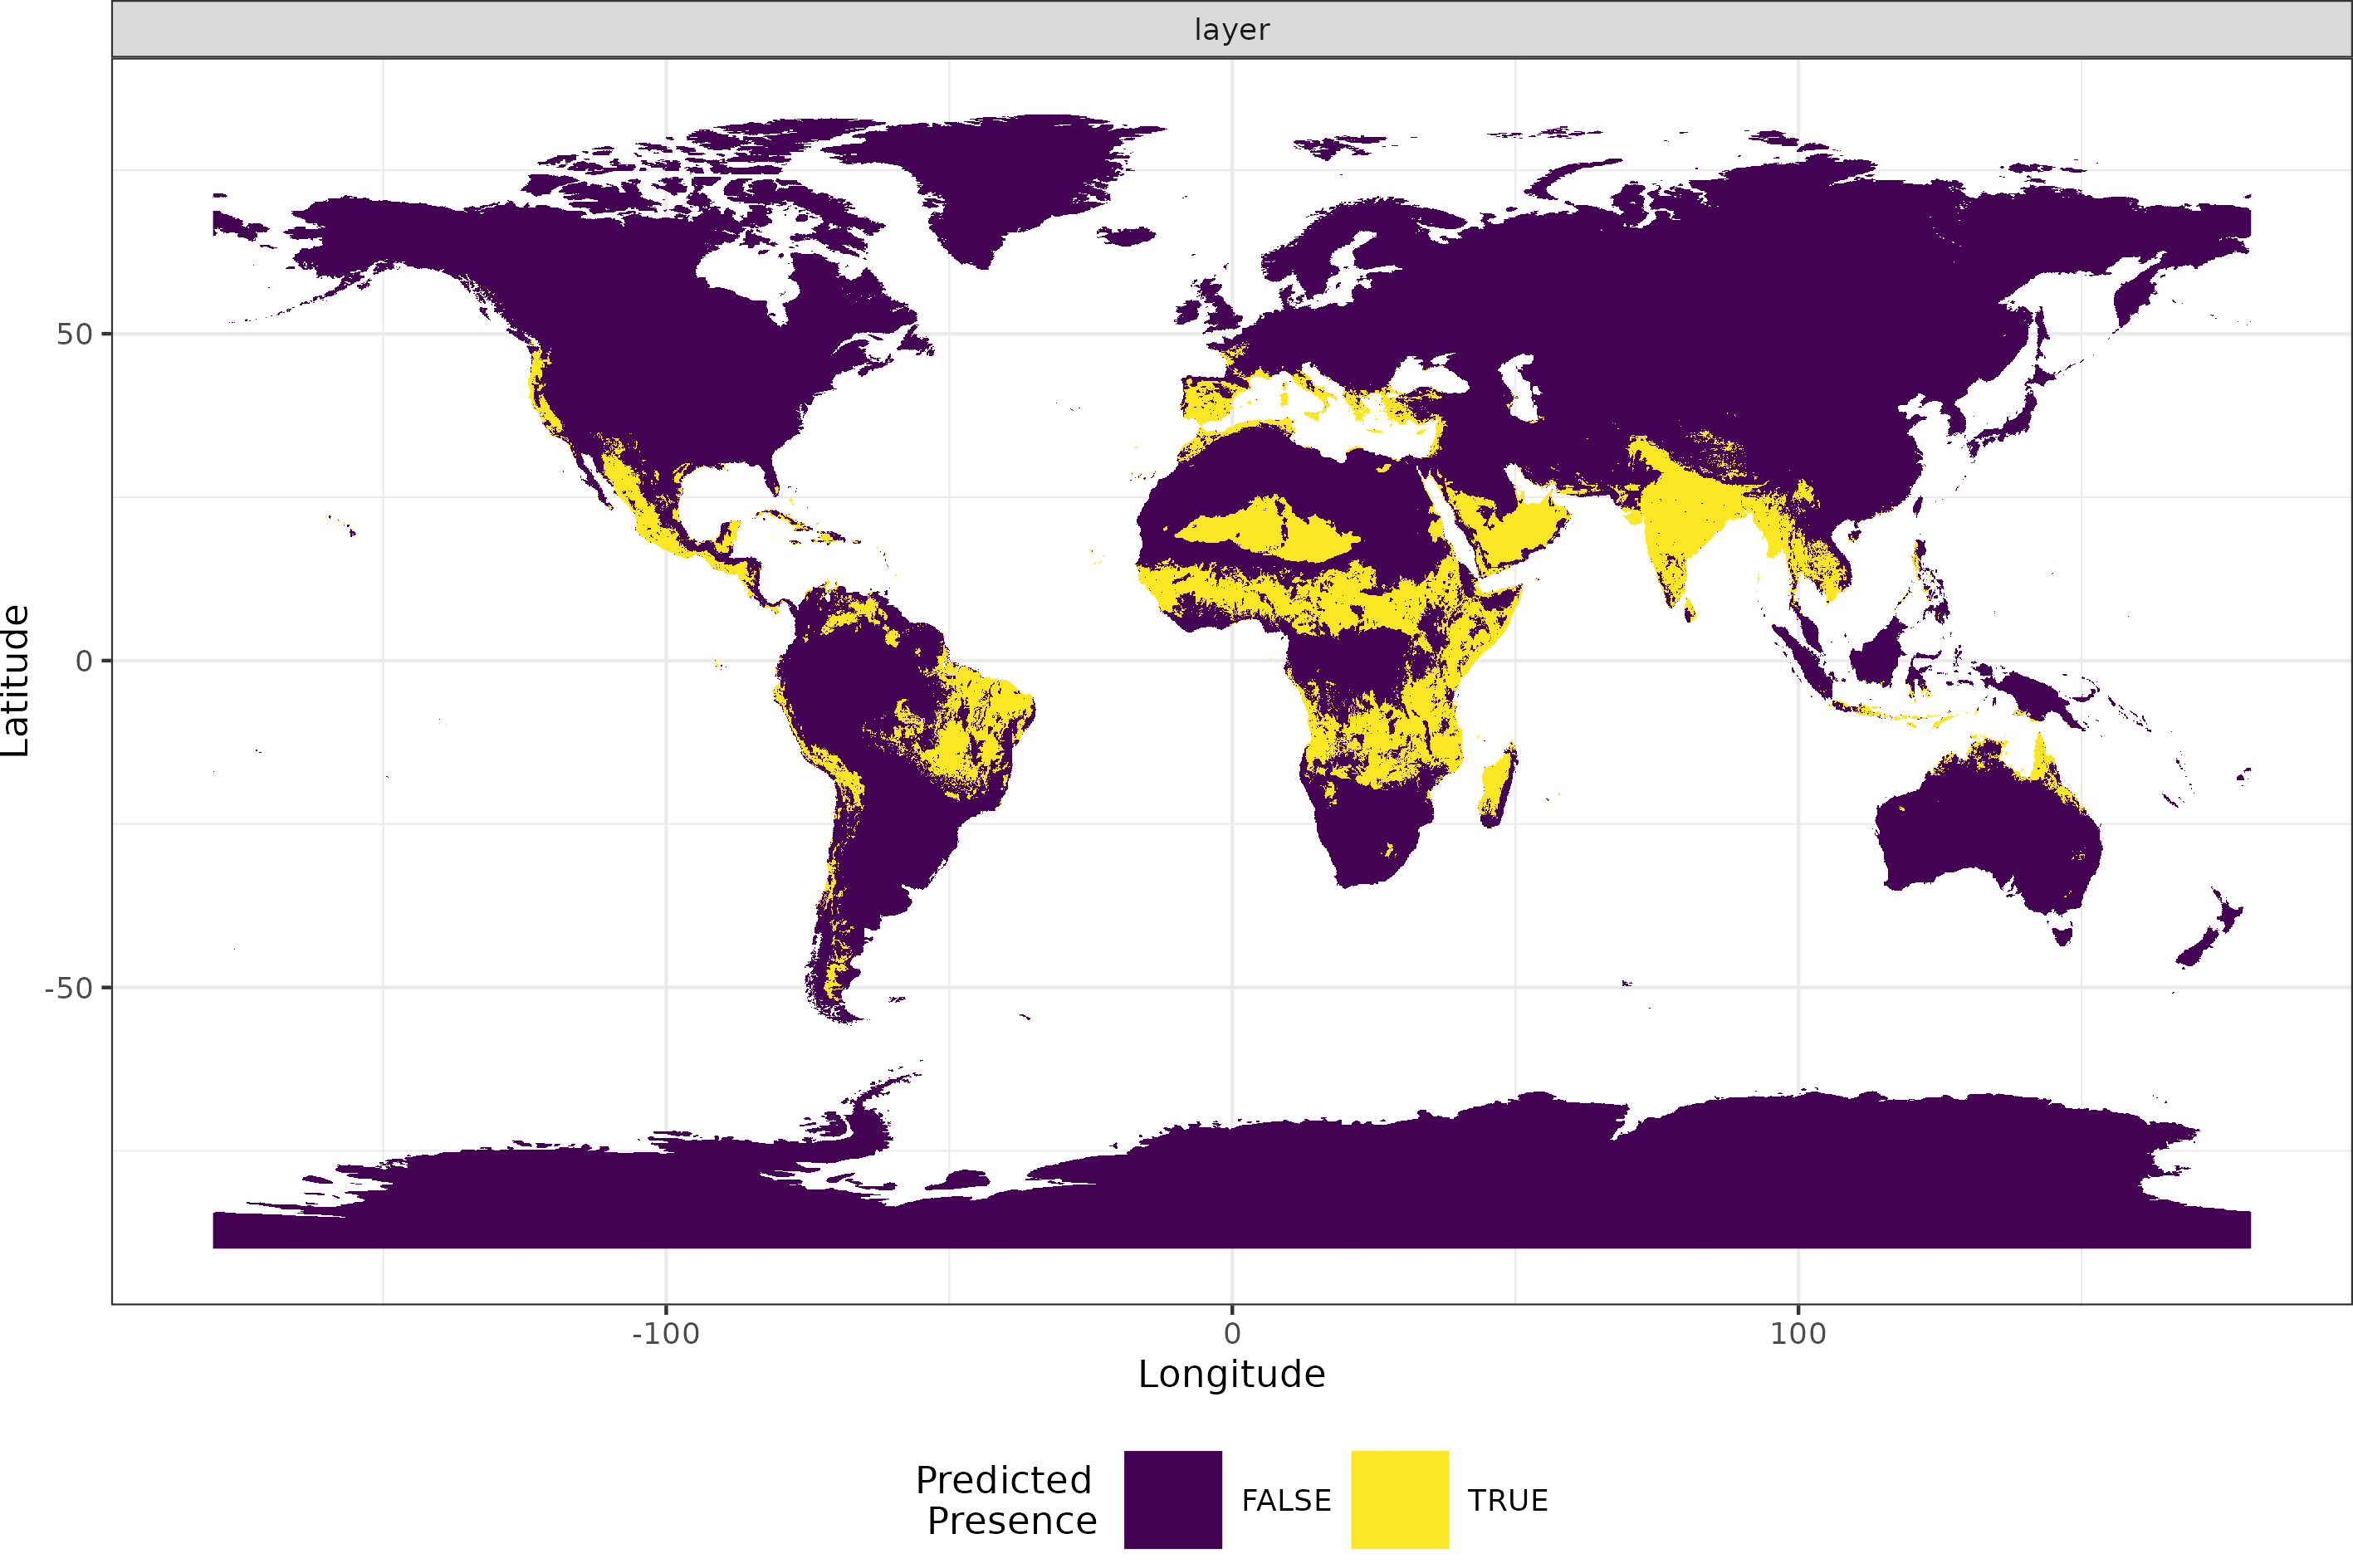Click the 'layer' facet strip title
This screenshot has width=2353, height=1568.
pos(1231,30)
